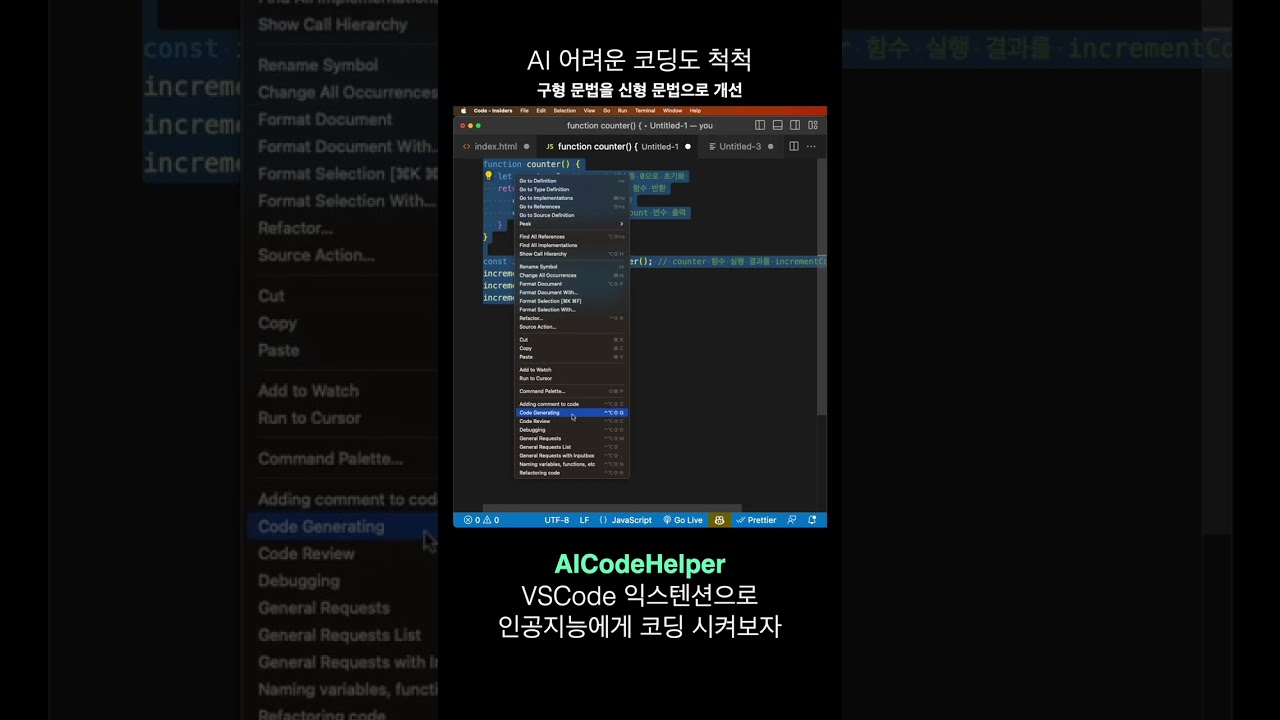
Task: Open the Run menu
Action: pos(622,111)
